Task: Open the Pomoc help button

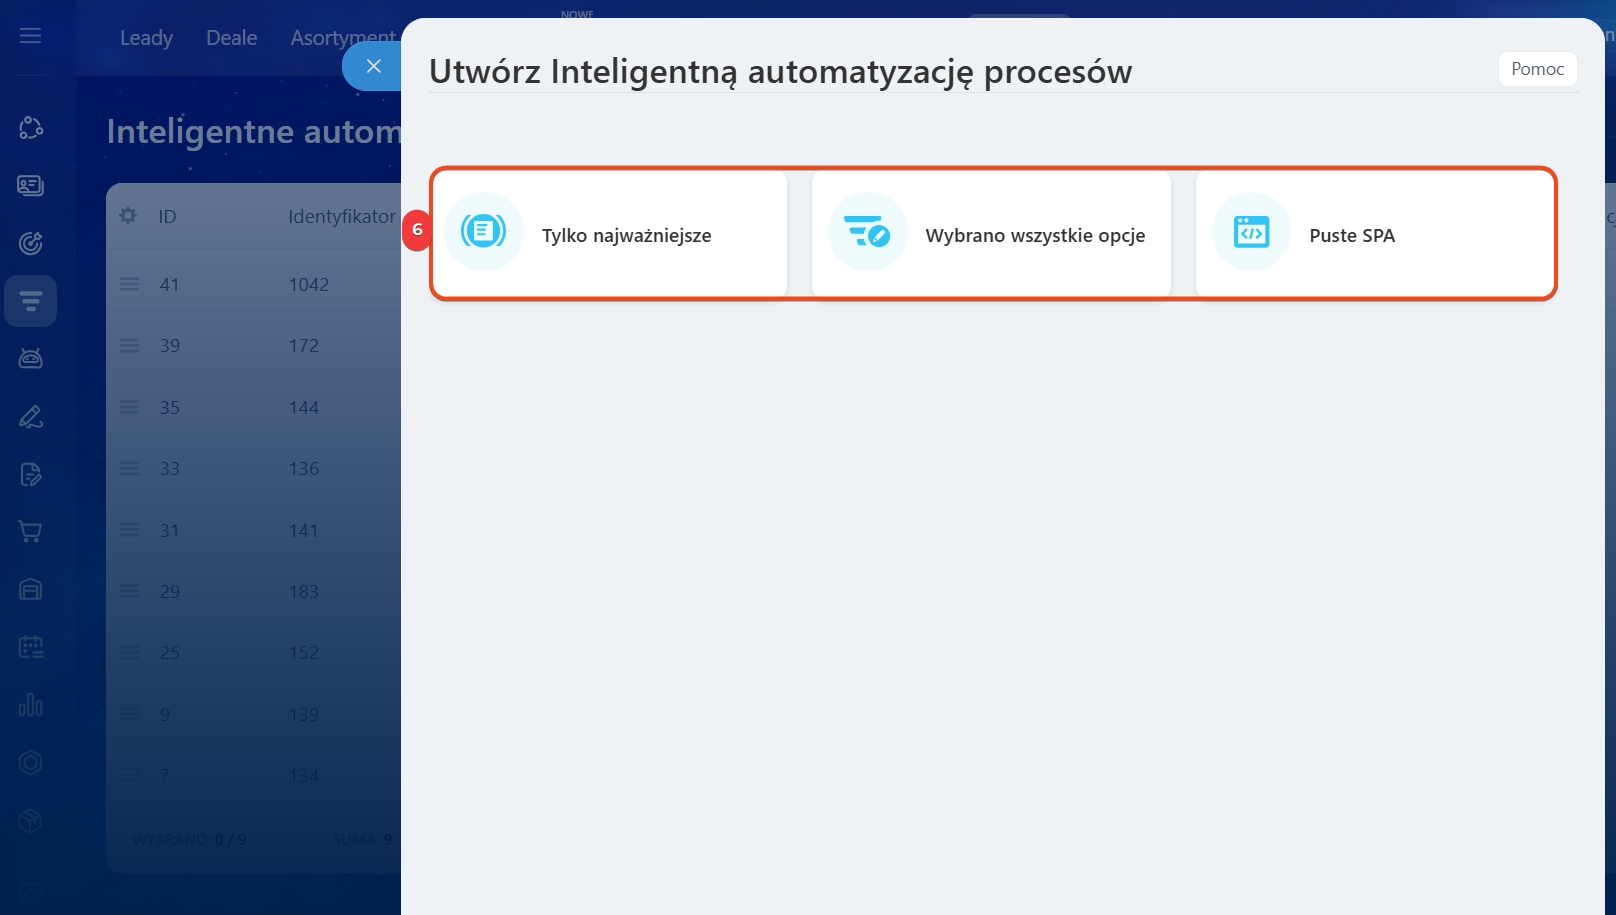Action: (x=1537, y=69)
